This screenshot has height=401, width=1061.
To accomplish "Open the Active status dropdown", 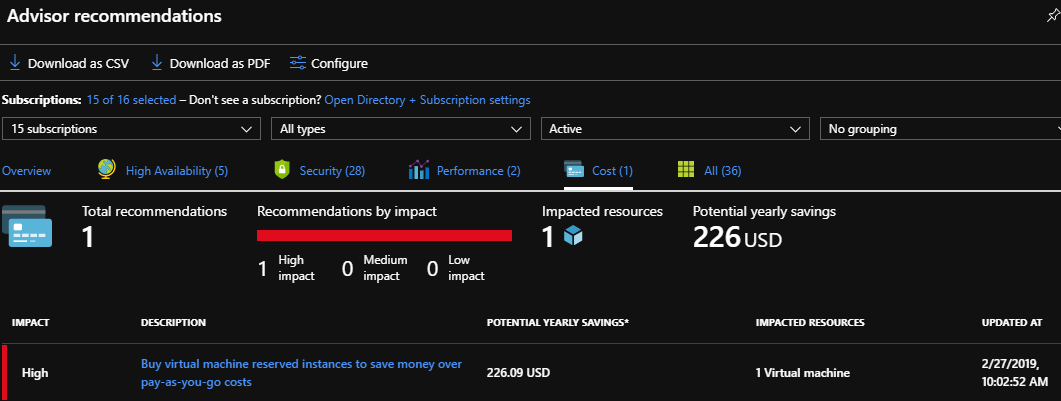I will point(675,129).
